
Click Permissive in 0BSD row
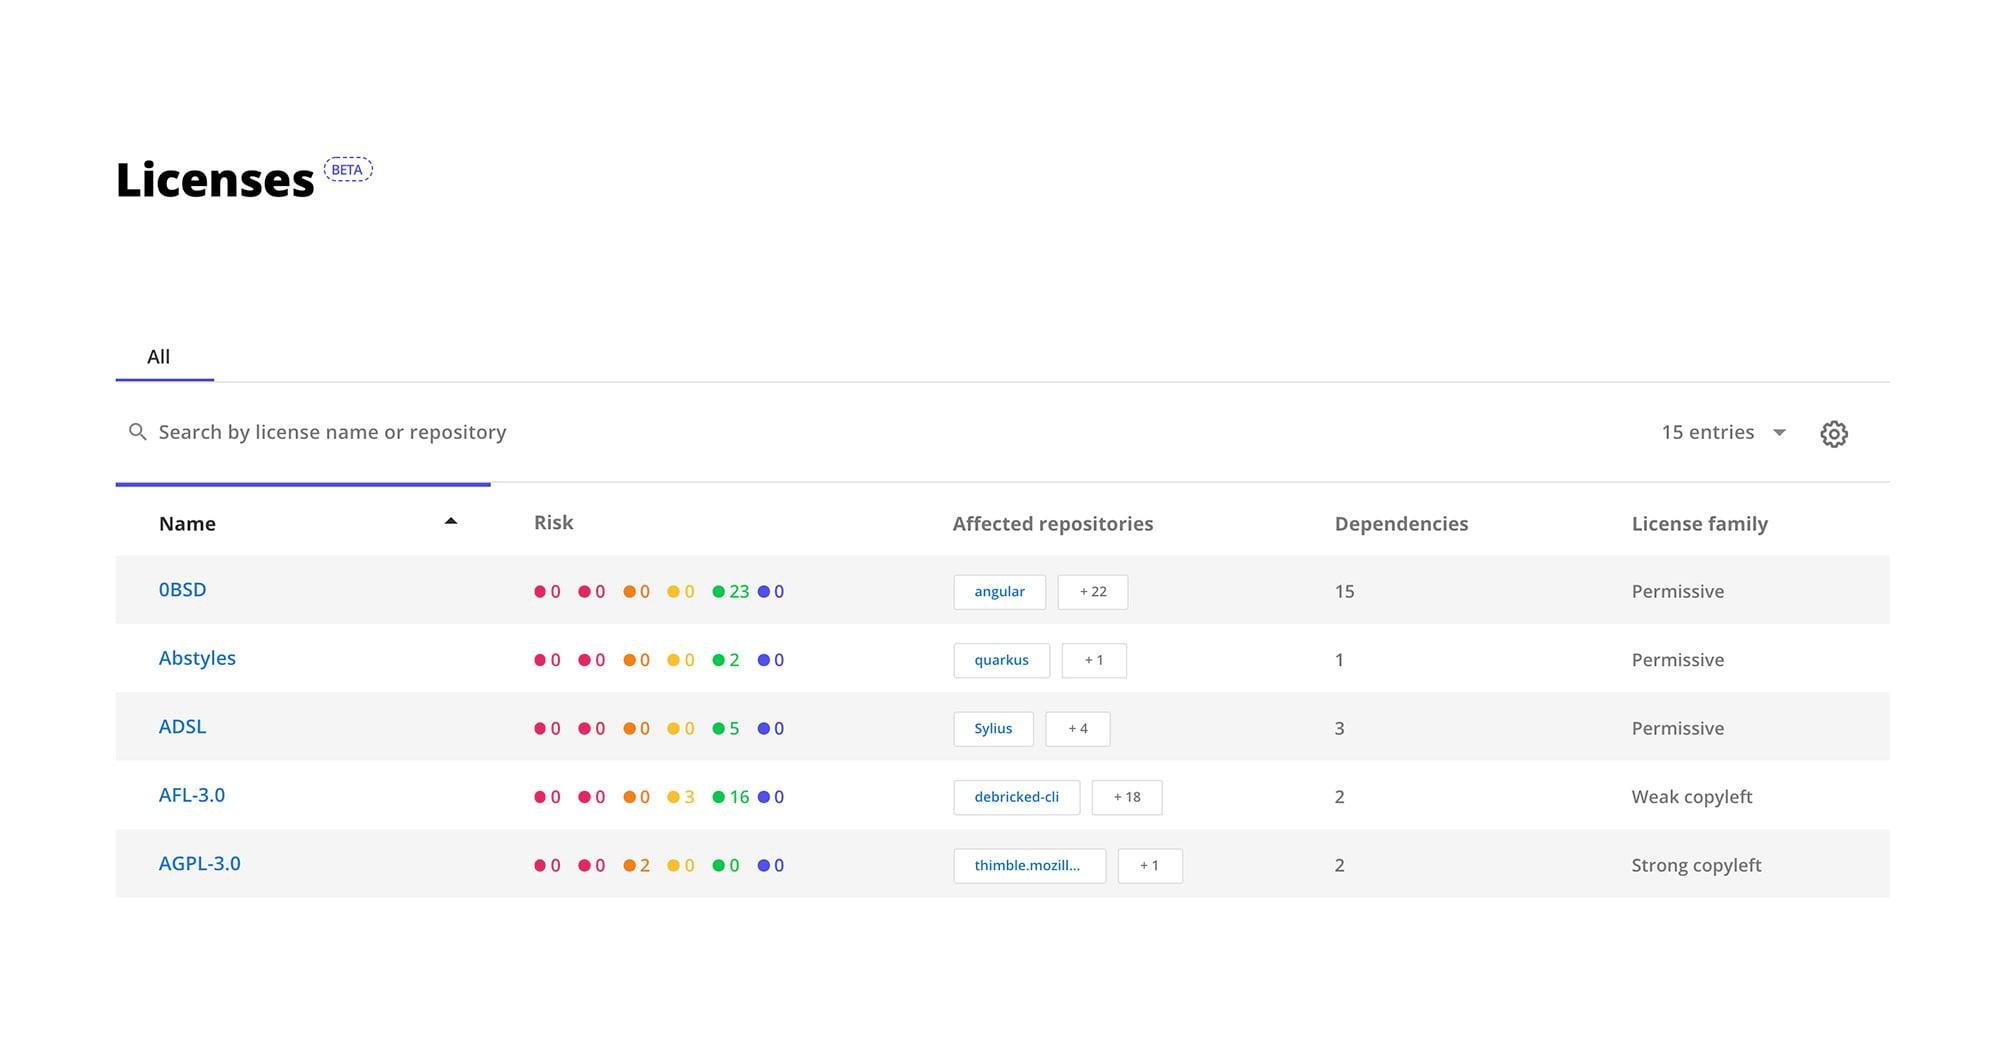tap(1677, 592)
